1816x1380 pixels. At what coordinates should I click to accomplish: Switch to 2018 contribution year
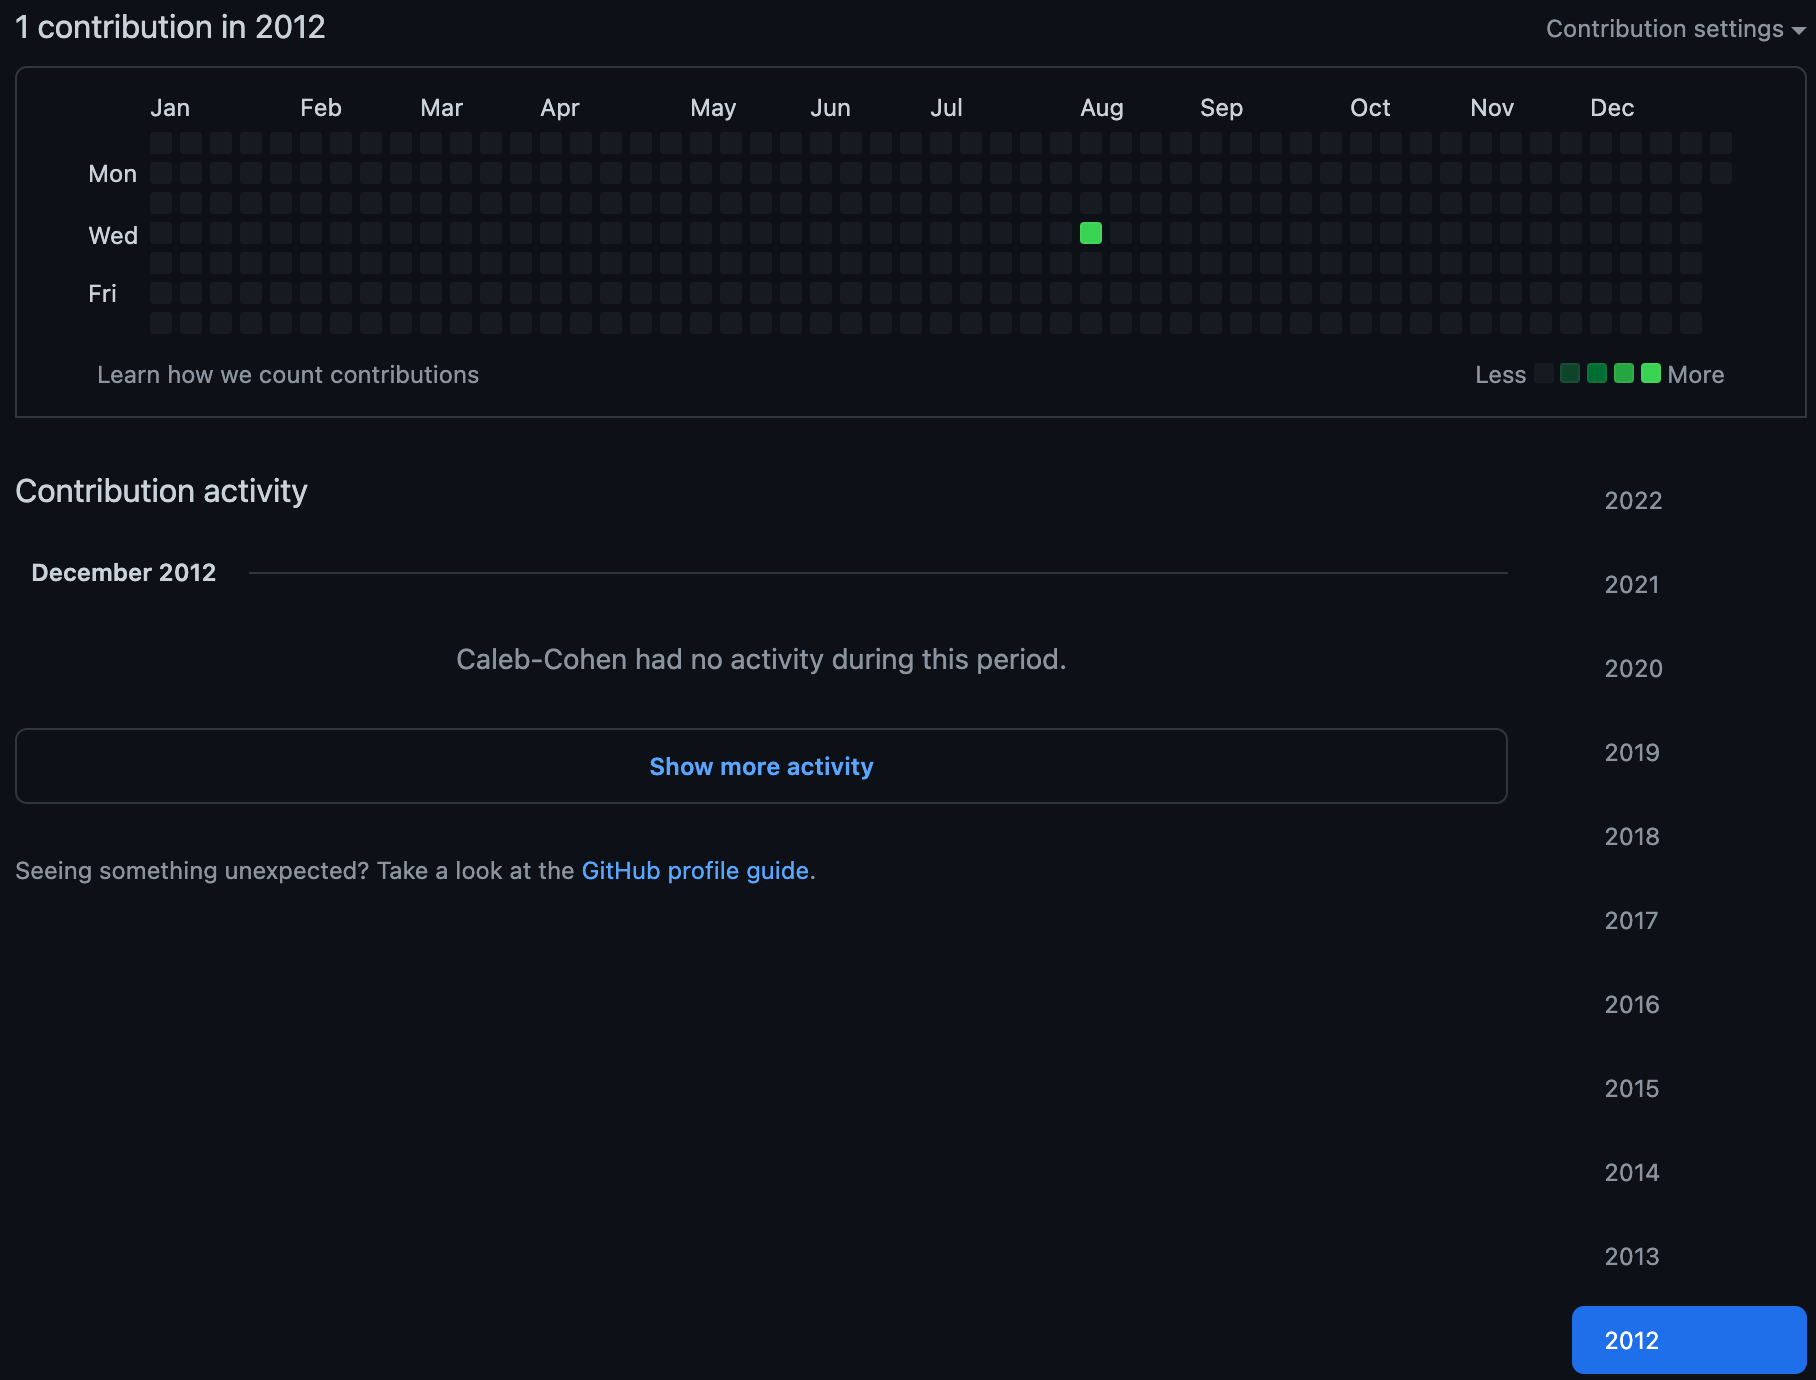[1632, 837]
